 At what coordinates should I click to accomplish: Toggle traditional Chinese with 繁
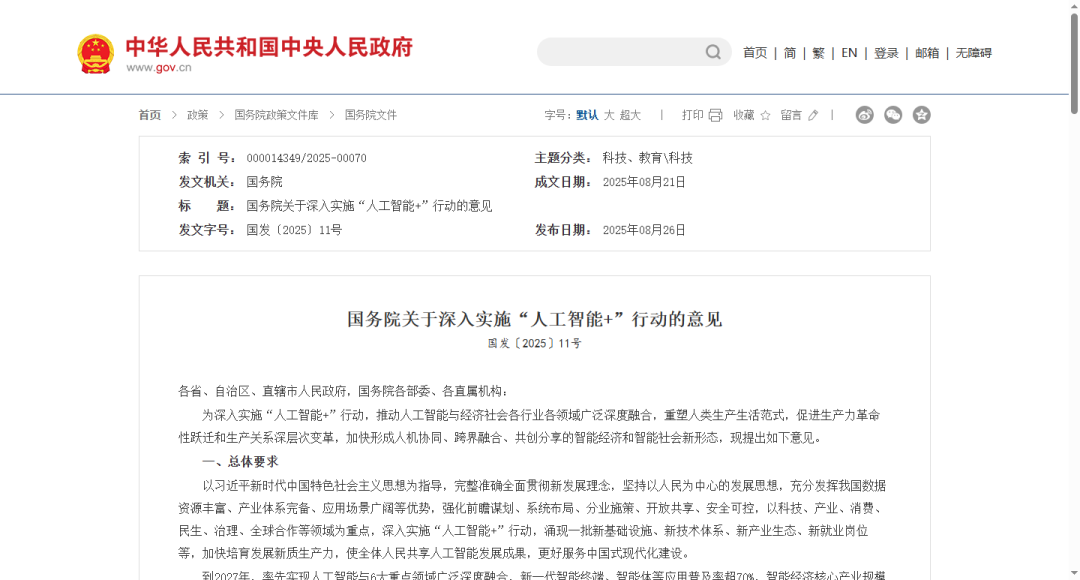817,52
